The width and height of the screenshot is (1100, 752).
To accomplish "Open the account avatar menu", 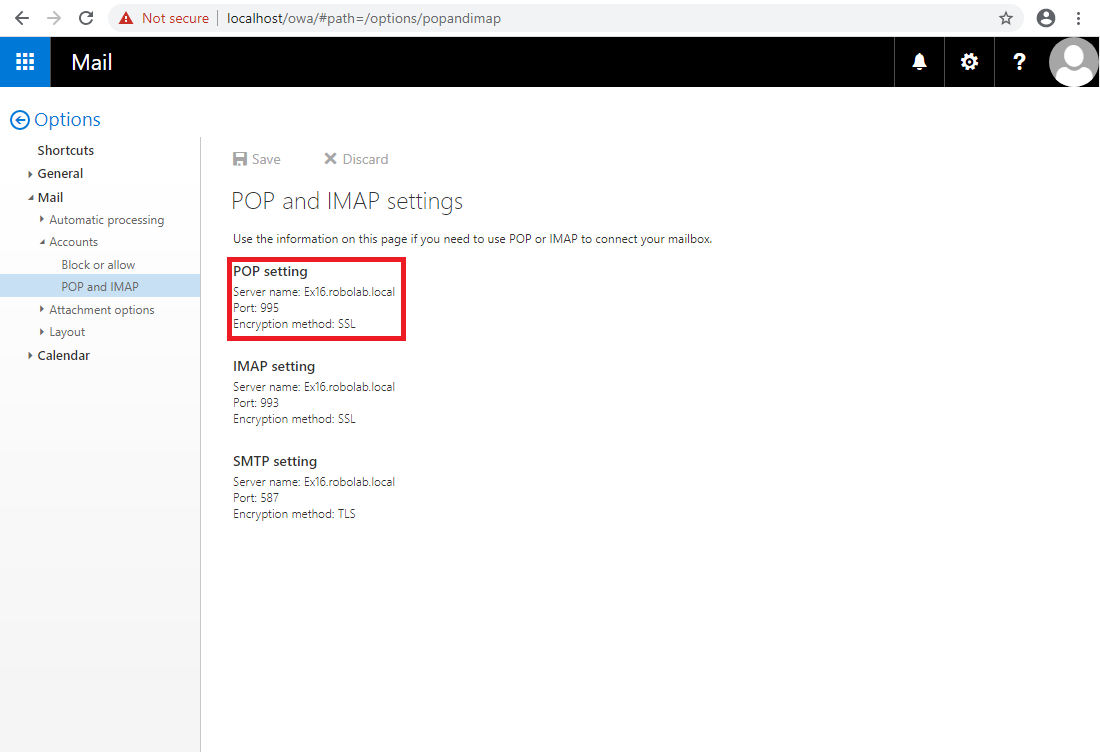I will pyautogui.click(x=1073, y=61).
